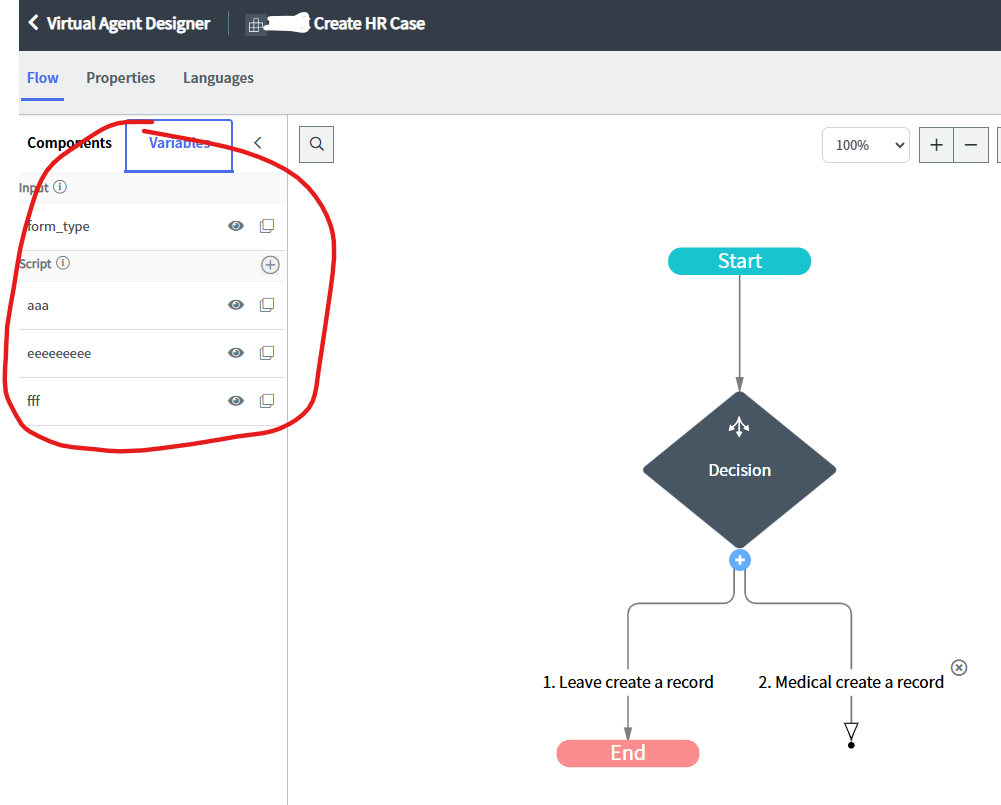This screenshot has width=1001, height=805.
Task: Click the info icon next to Input
Action: click(x=59, y=186)
